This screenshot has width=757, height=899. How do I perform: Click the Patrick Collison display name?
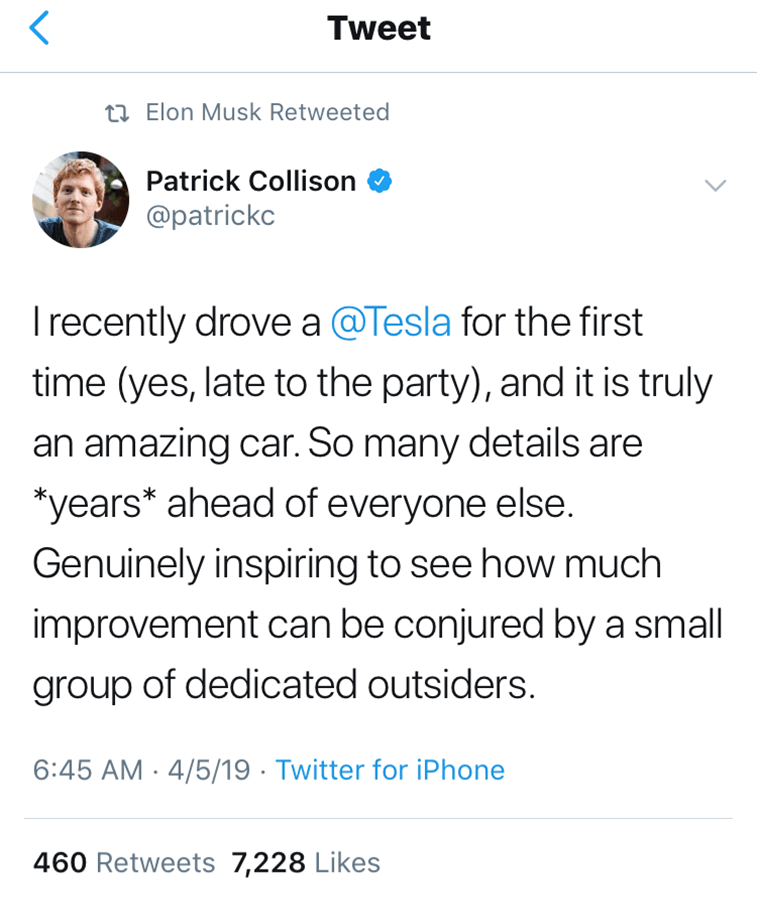(x=251, y=181)
